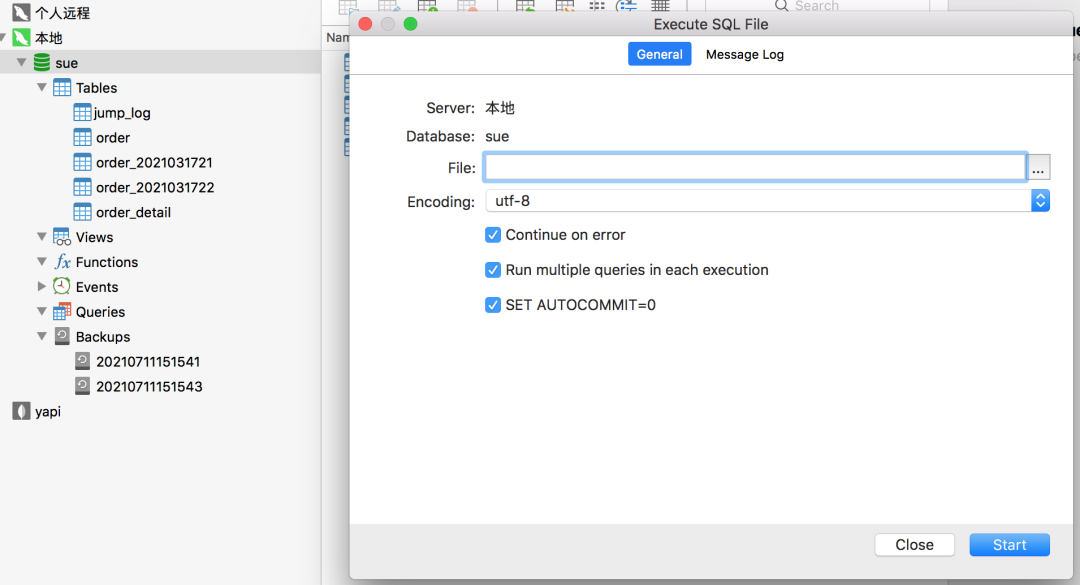The image size is (1080, 585).
Task: Open file browser with the ... button
Action: point(1038,167)
